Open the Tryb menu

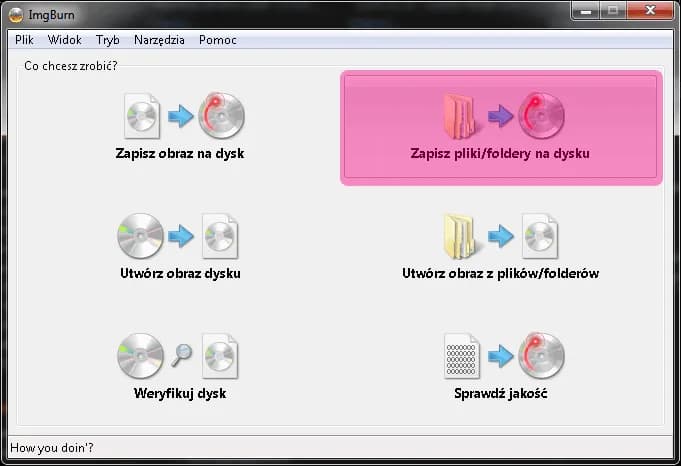click(x=108, y=40)
